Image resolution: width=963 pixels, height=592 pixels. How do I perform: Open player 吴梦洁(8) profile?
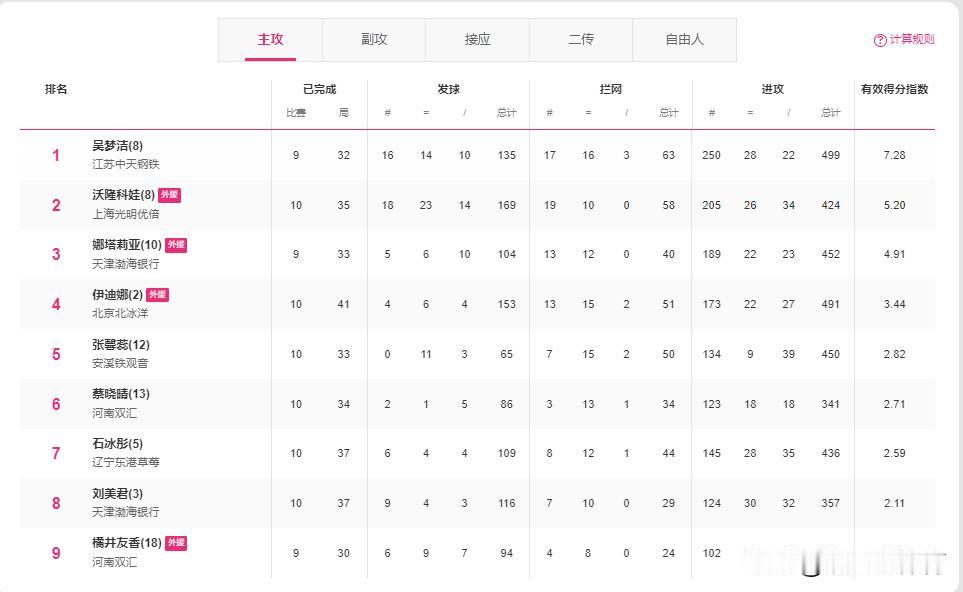point(117,146)
